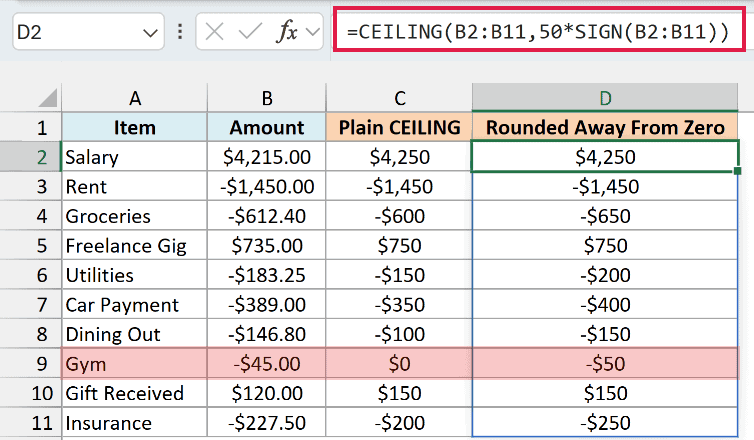Select row 6 header
The width and height of the screenshot is (754, 440).
point(31,275)
